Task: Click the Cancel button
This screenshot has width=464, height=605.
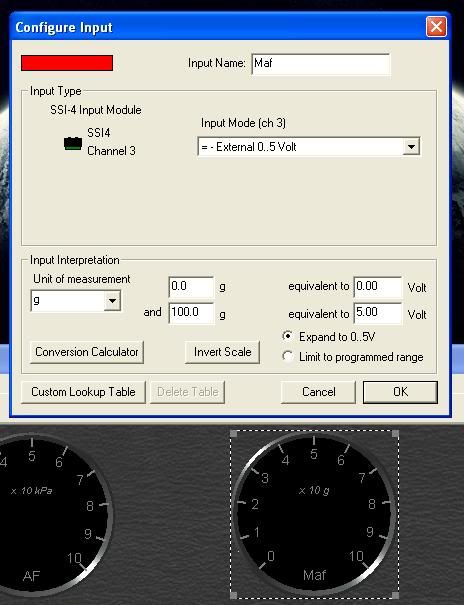Action: (x=318, y=392)
